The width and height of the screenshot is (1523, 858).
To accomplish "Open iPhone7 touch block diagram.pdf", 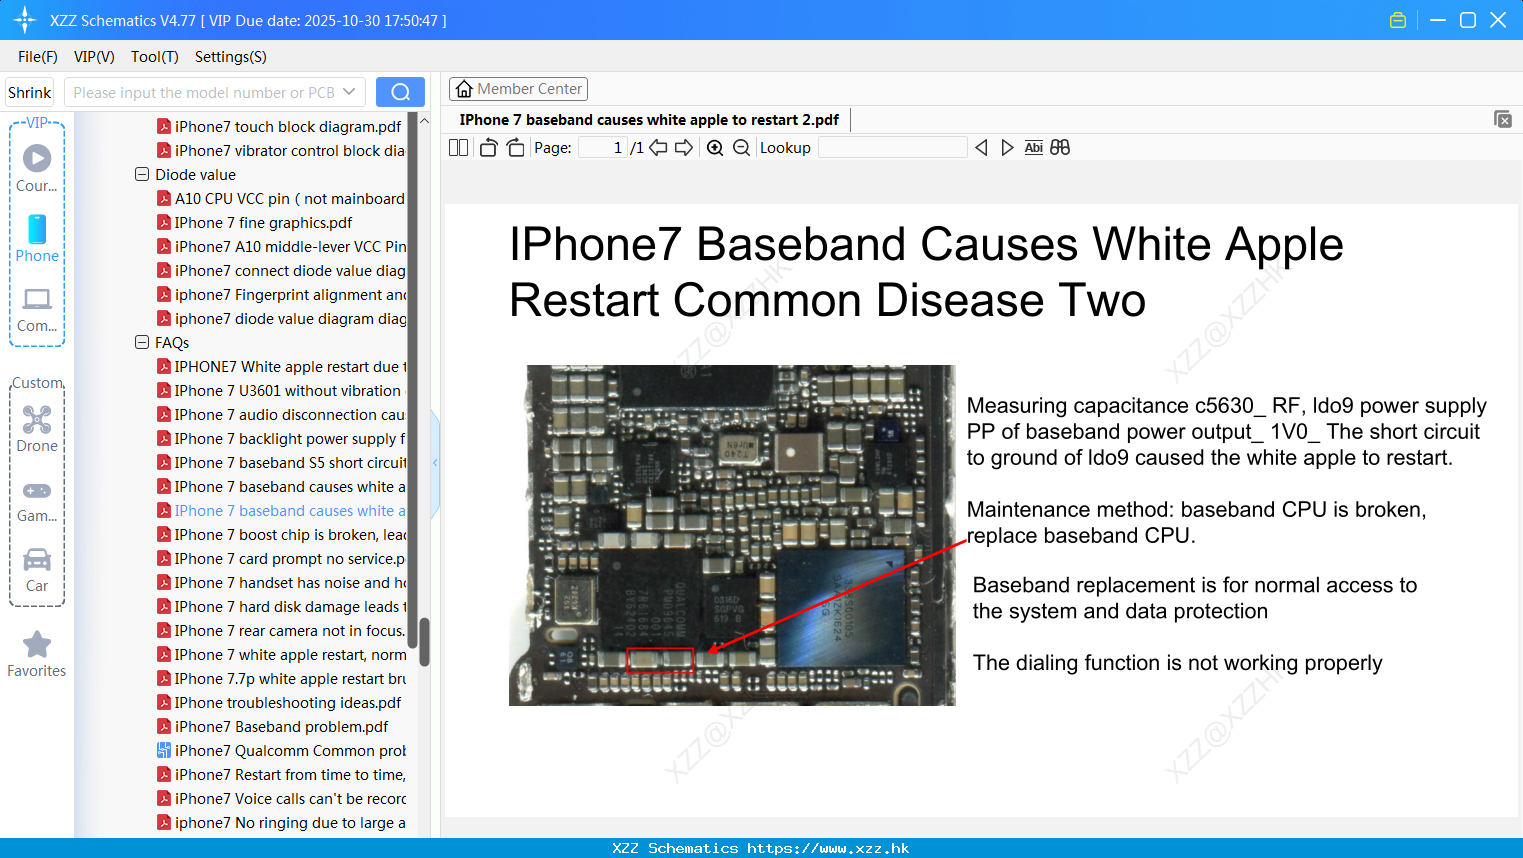I will pos(280,126).
